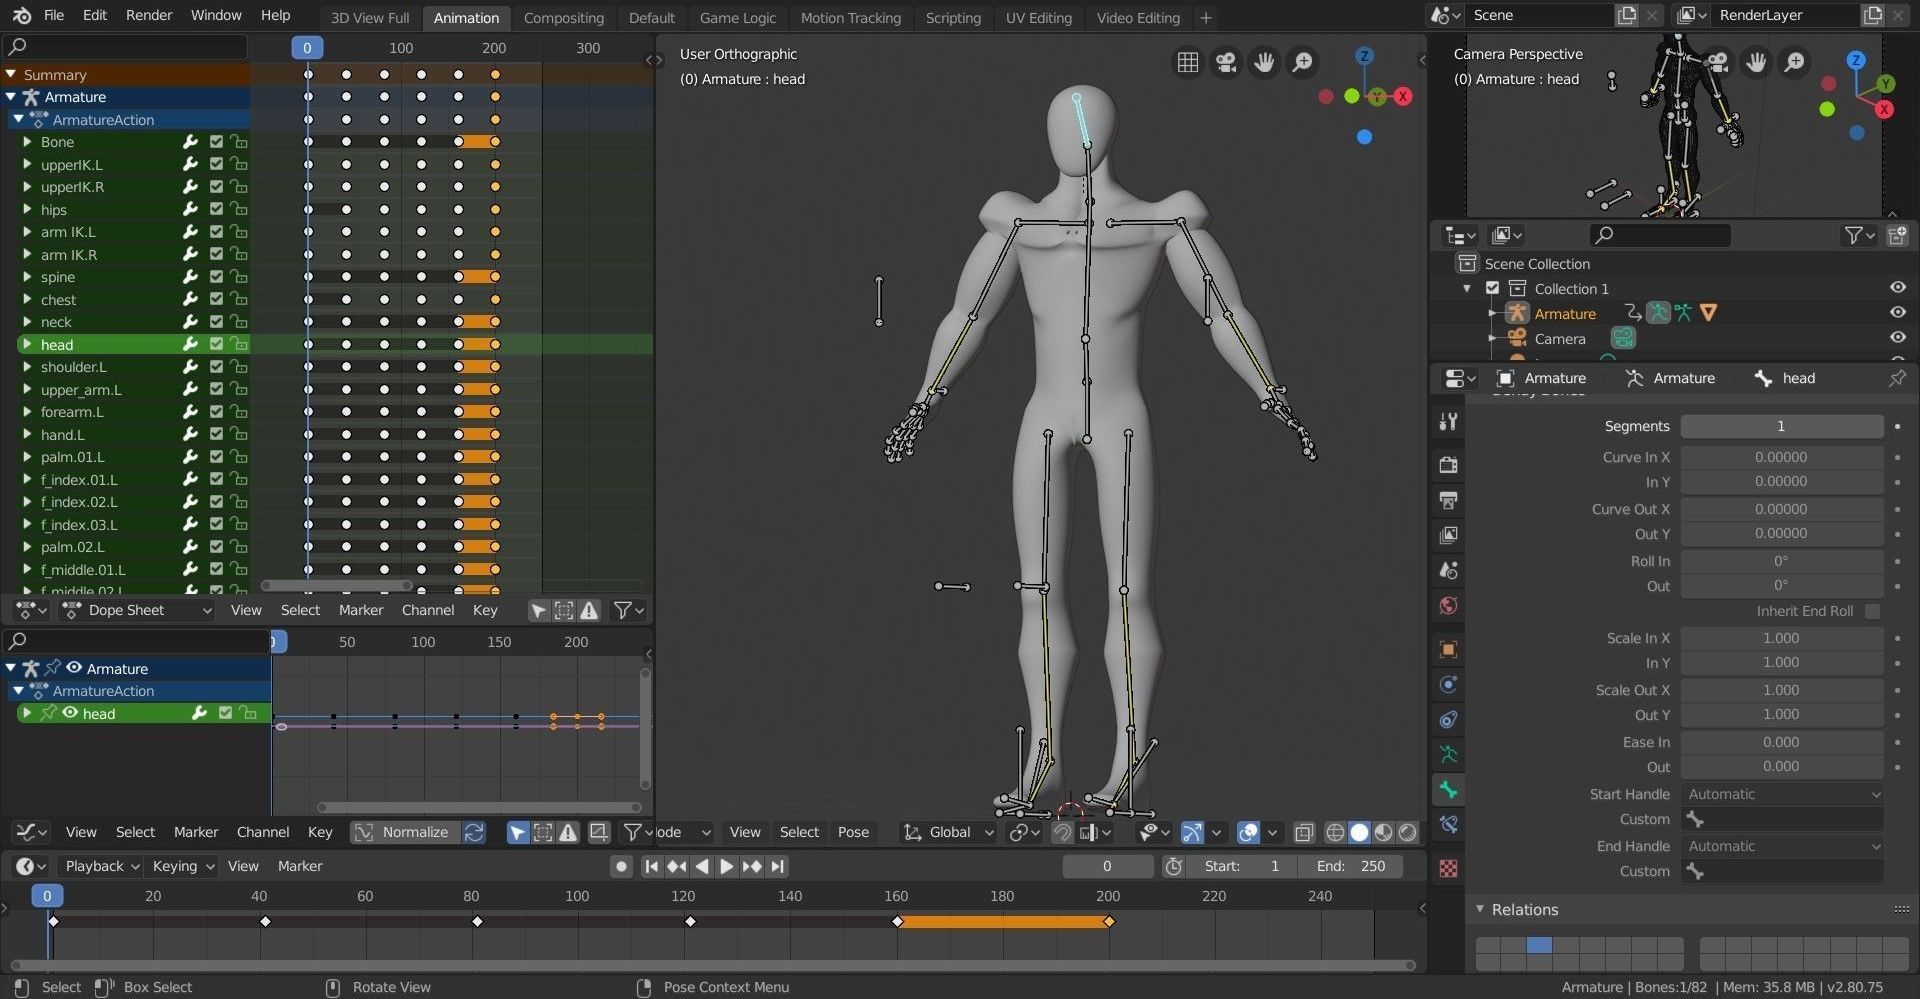Viewport: 1920px width, 999px height.
Task: Click the Ease In value slider
Action: coord(1781,742)
